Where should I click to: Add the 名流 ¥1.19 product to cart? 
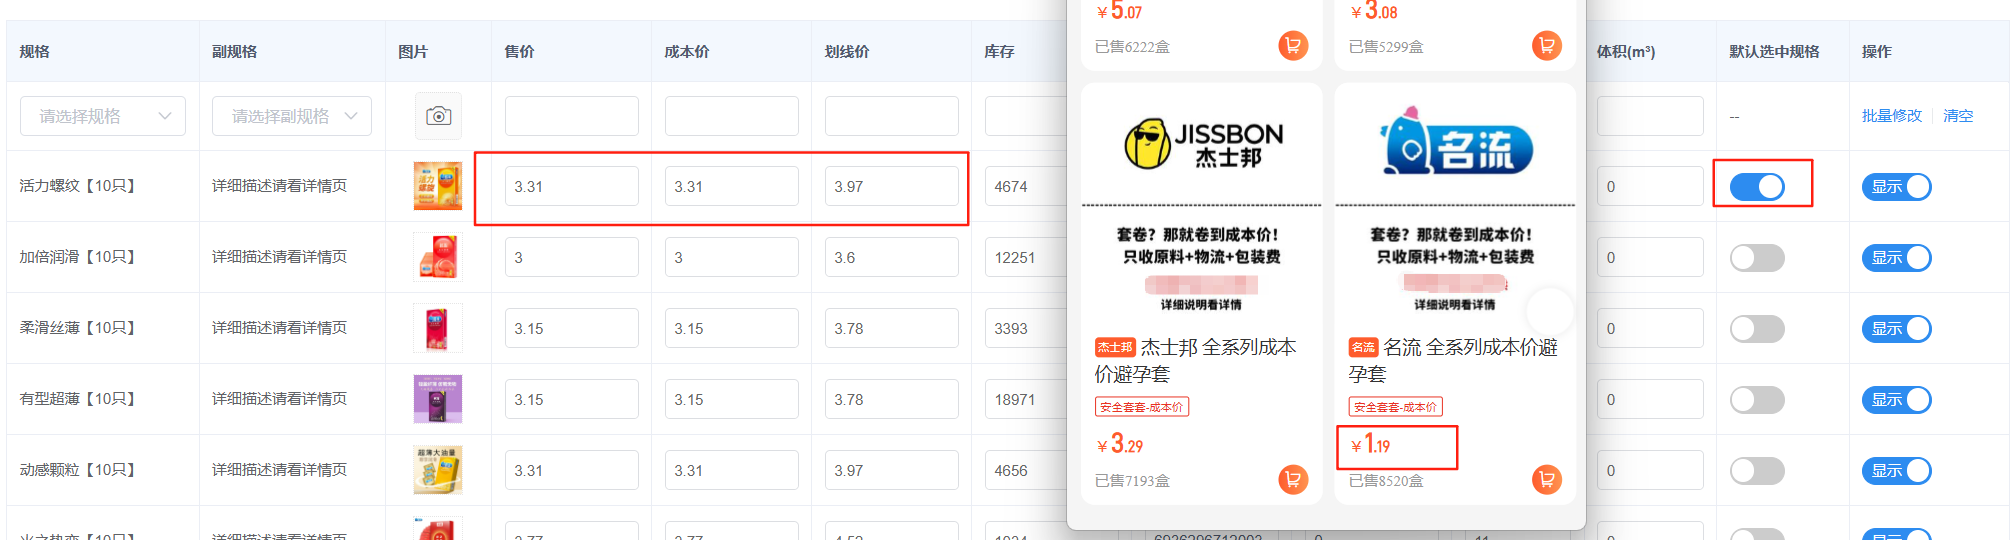[1547, 480]
